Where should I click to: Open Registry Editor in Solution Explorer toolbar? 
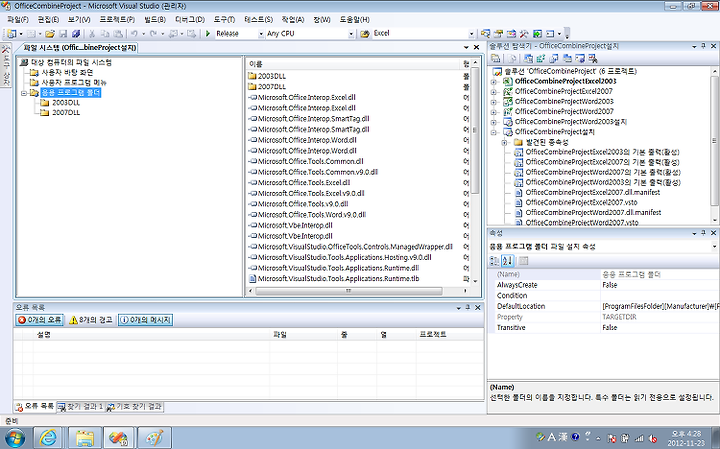pyautogui.click(x=541, y=58)
